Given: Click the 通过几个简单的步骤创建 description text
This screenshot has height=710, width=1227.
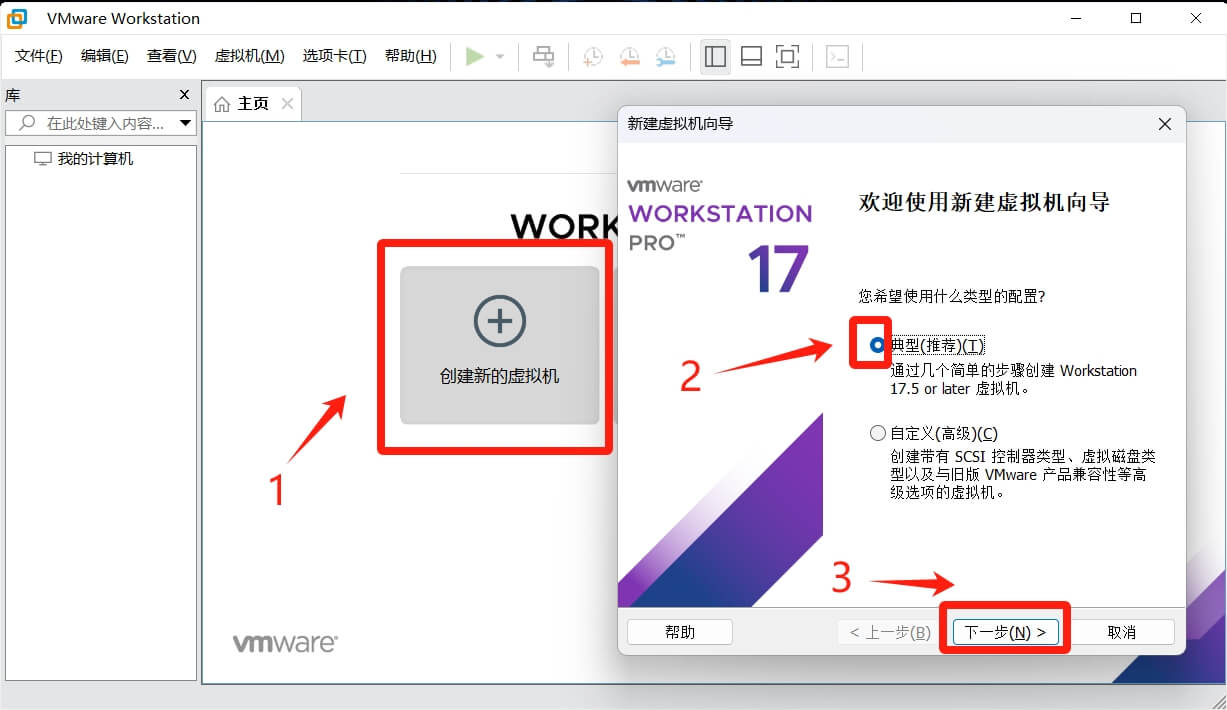Looking at the screenshot, I should (1013, 379).
